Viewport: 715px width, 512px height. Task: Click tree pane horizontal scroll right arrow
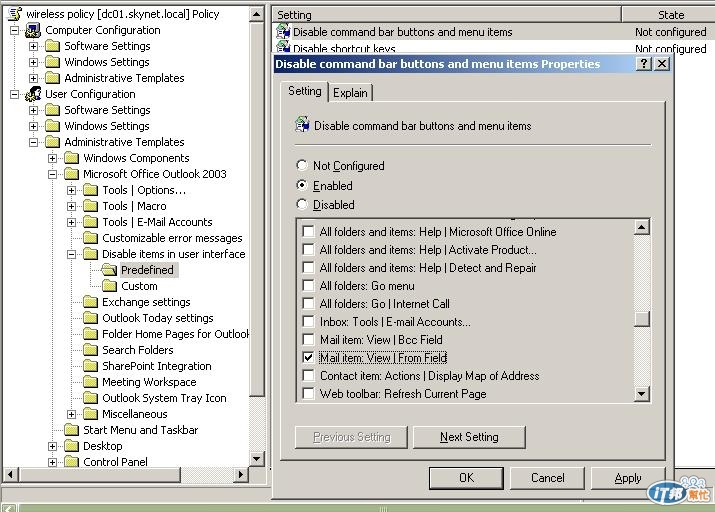point(241,475)
